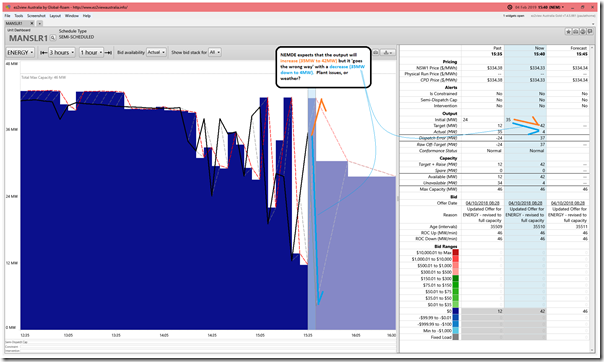Click the $1,000.01 to $10,000 red swatch
This screenshot has width=604, height=362.
pyautogui.click(x=456, y=259)
